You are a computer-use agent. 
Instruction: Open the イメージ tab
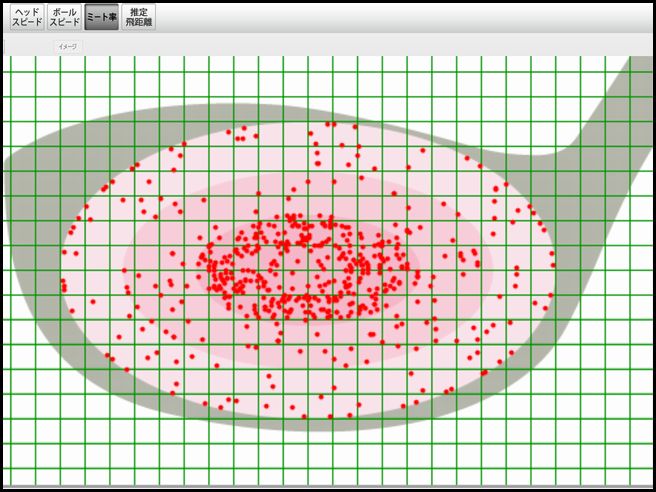(x=68, y=47)
